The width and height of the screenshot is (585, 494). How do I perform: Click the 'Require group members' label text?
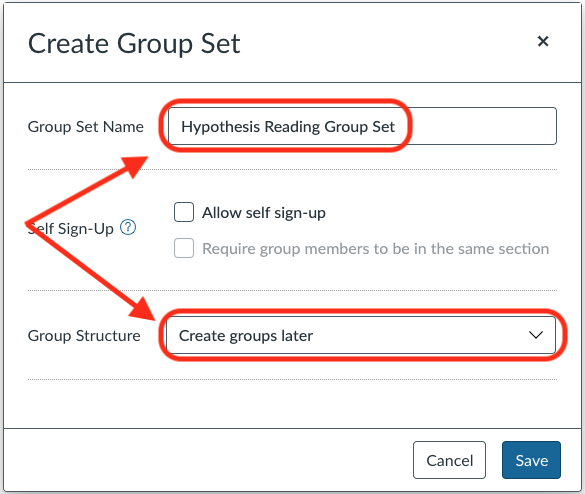coord(375,249)
